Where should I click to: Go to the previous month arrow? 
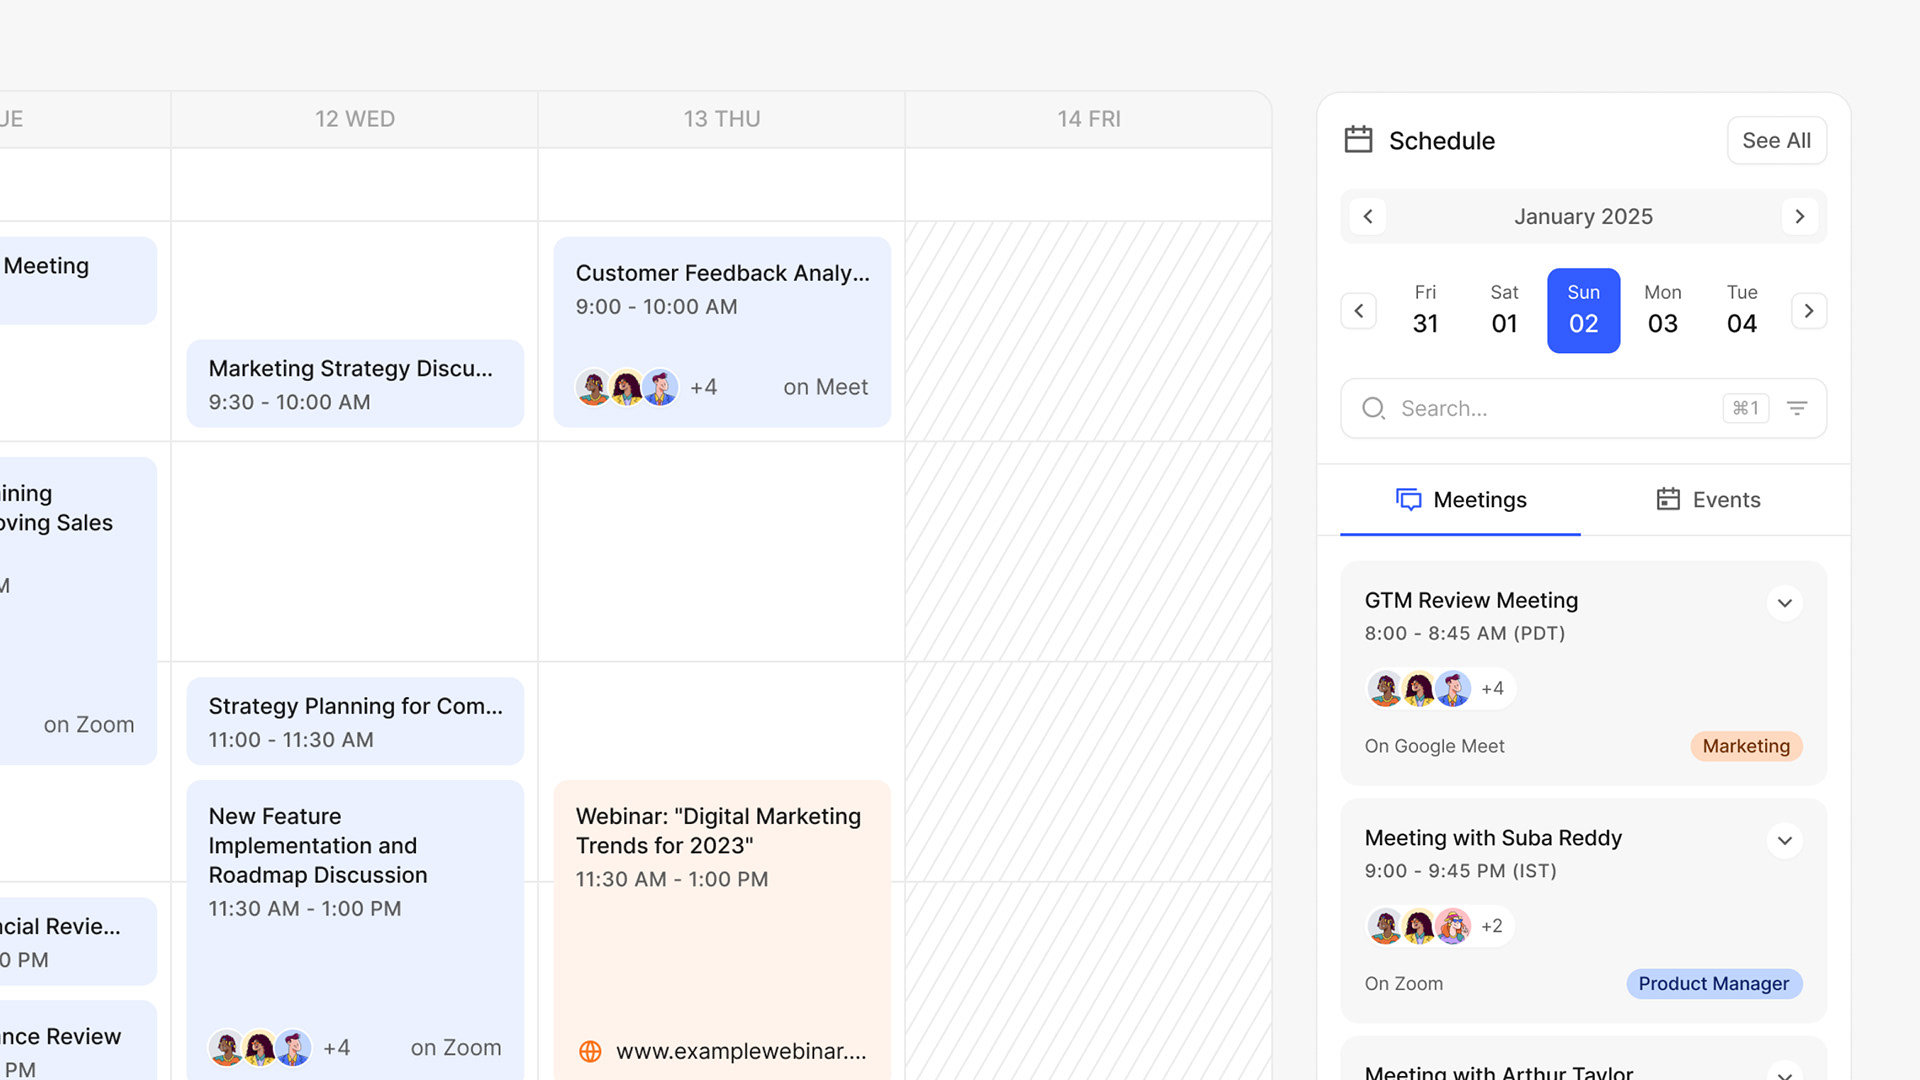1368,216
